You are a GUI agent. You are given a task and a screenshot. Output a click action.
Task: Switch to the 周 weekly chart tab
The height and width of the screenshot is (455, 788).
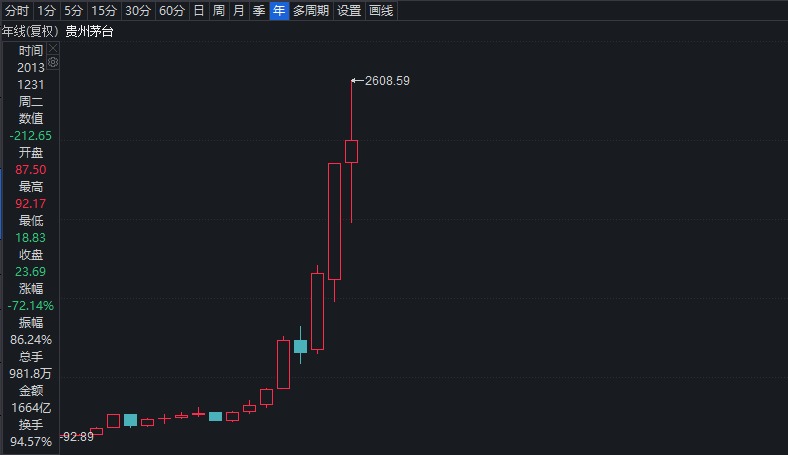[219, 11]
